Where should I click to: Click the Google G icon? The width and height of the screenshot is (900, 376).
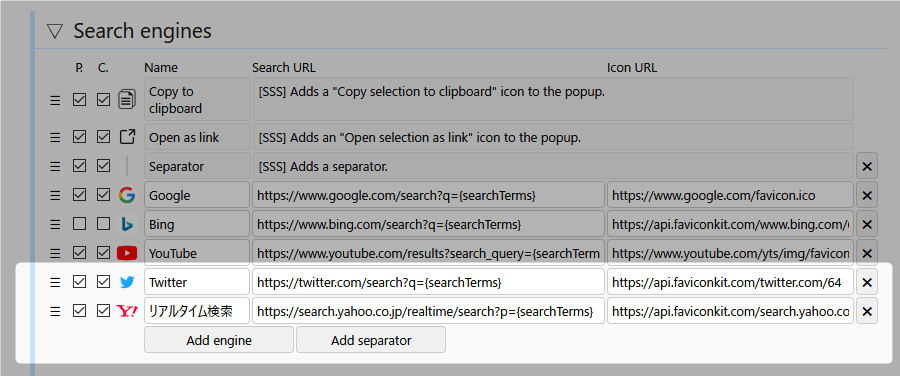[x=127, y=195]
